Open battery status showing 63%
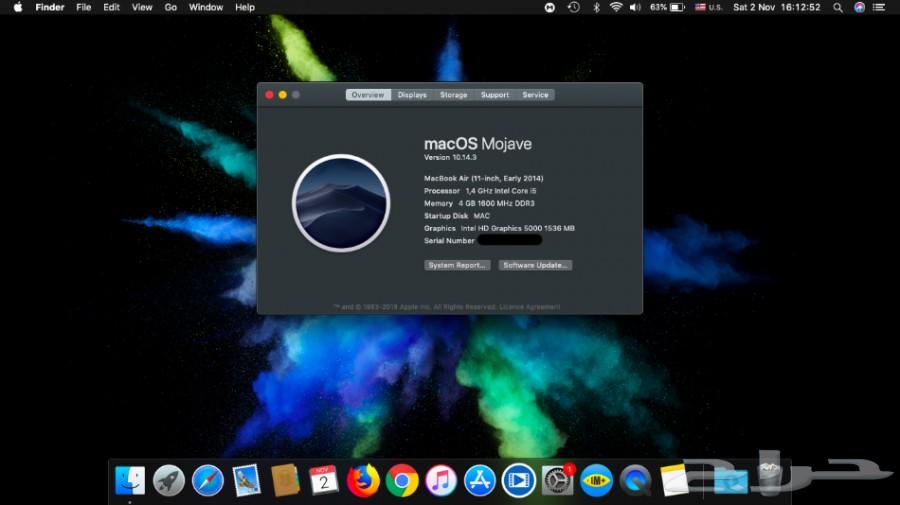The image size is (900, 505). [668, 7]
